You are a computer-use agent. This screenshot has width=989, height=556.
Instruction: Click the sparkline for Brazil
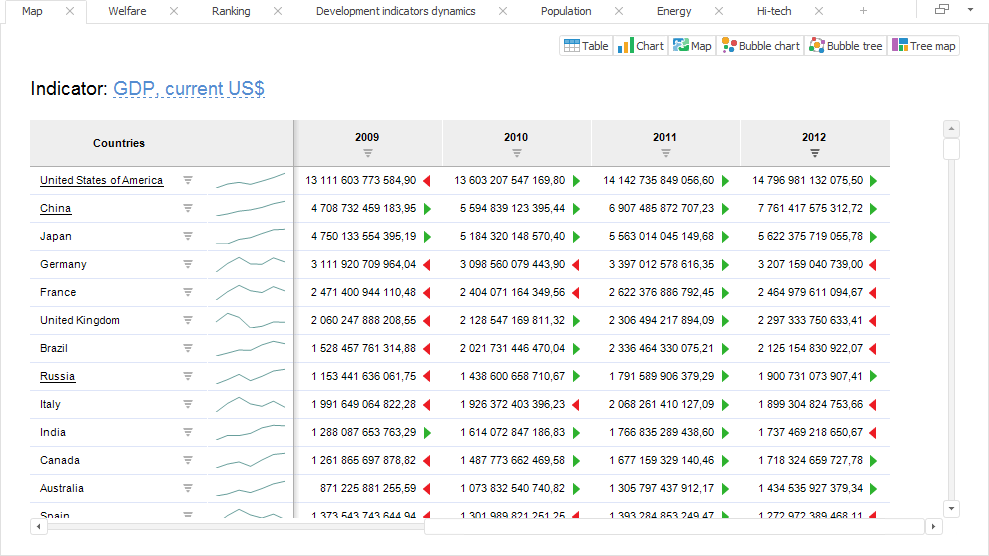point(250,349)
